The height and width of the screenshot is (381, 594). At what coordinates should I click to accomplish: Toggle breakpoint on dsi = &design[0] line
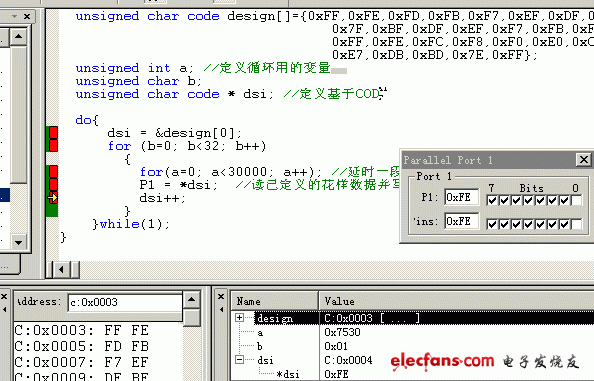(53, 133)
